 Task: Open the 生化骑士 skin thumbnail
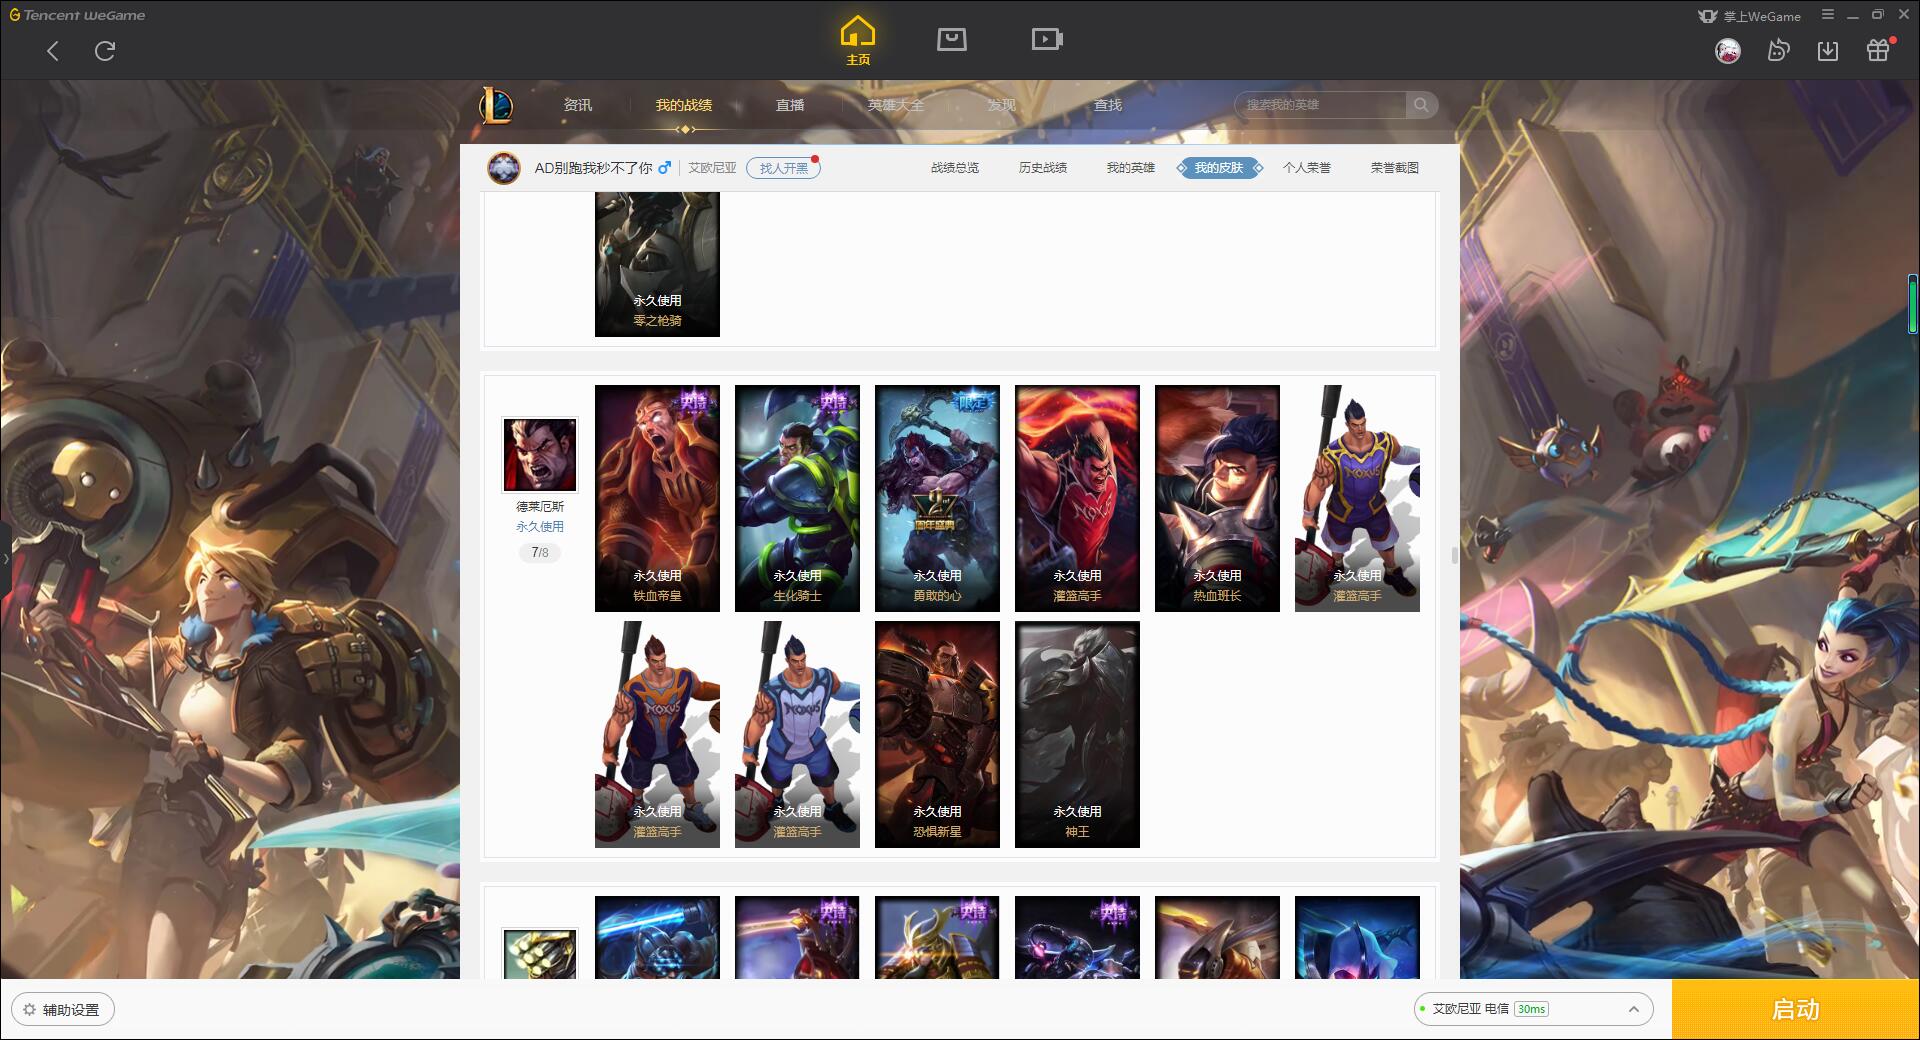tap(797, 498)
